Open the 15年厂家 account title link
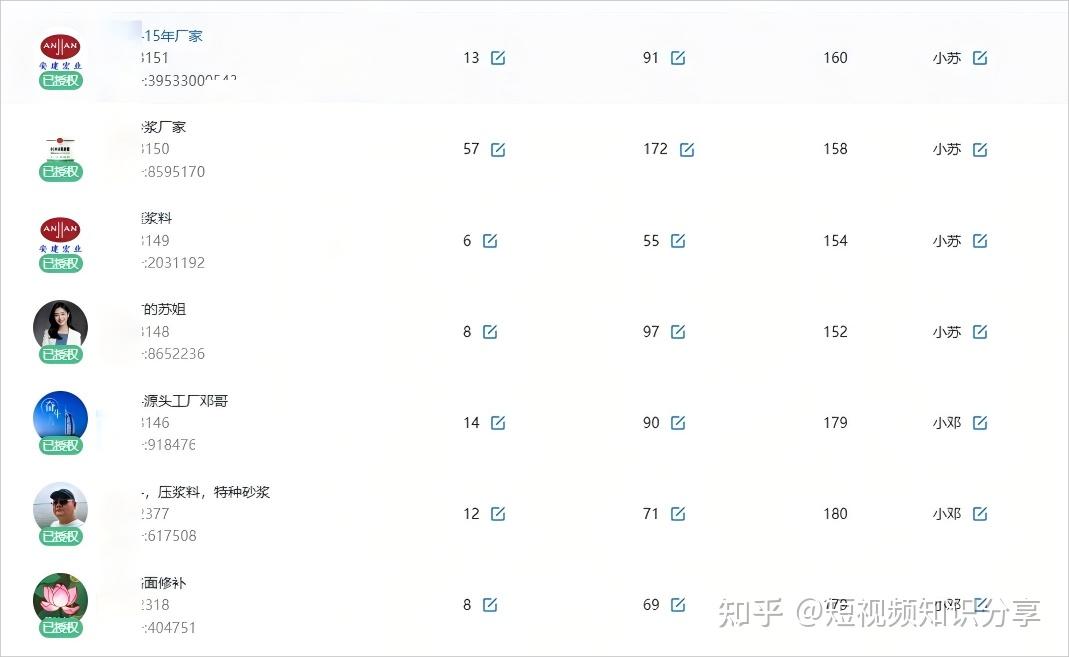The image size is (1069, 657). tap(174, 36)
